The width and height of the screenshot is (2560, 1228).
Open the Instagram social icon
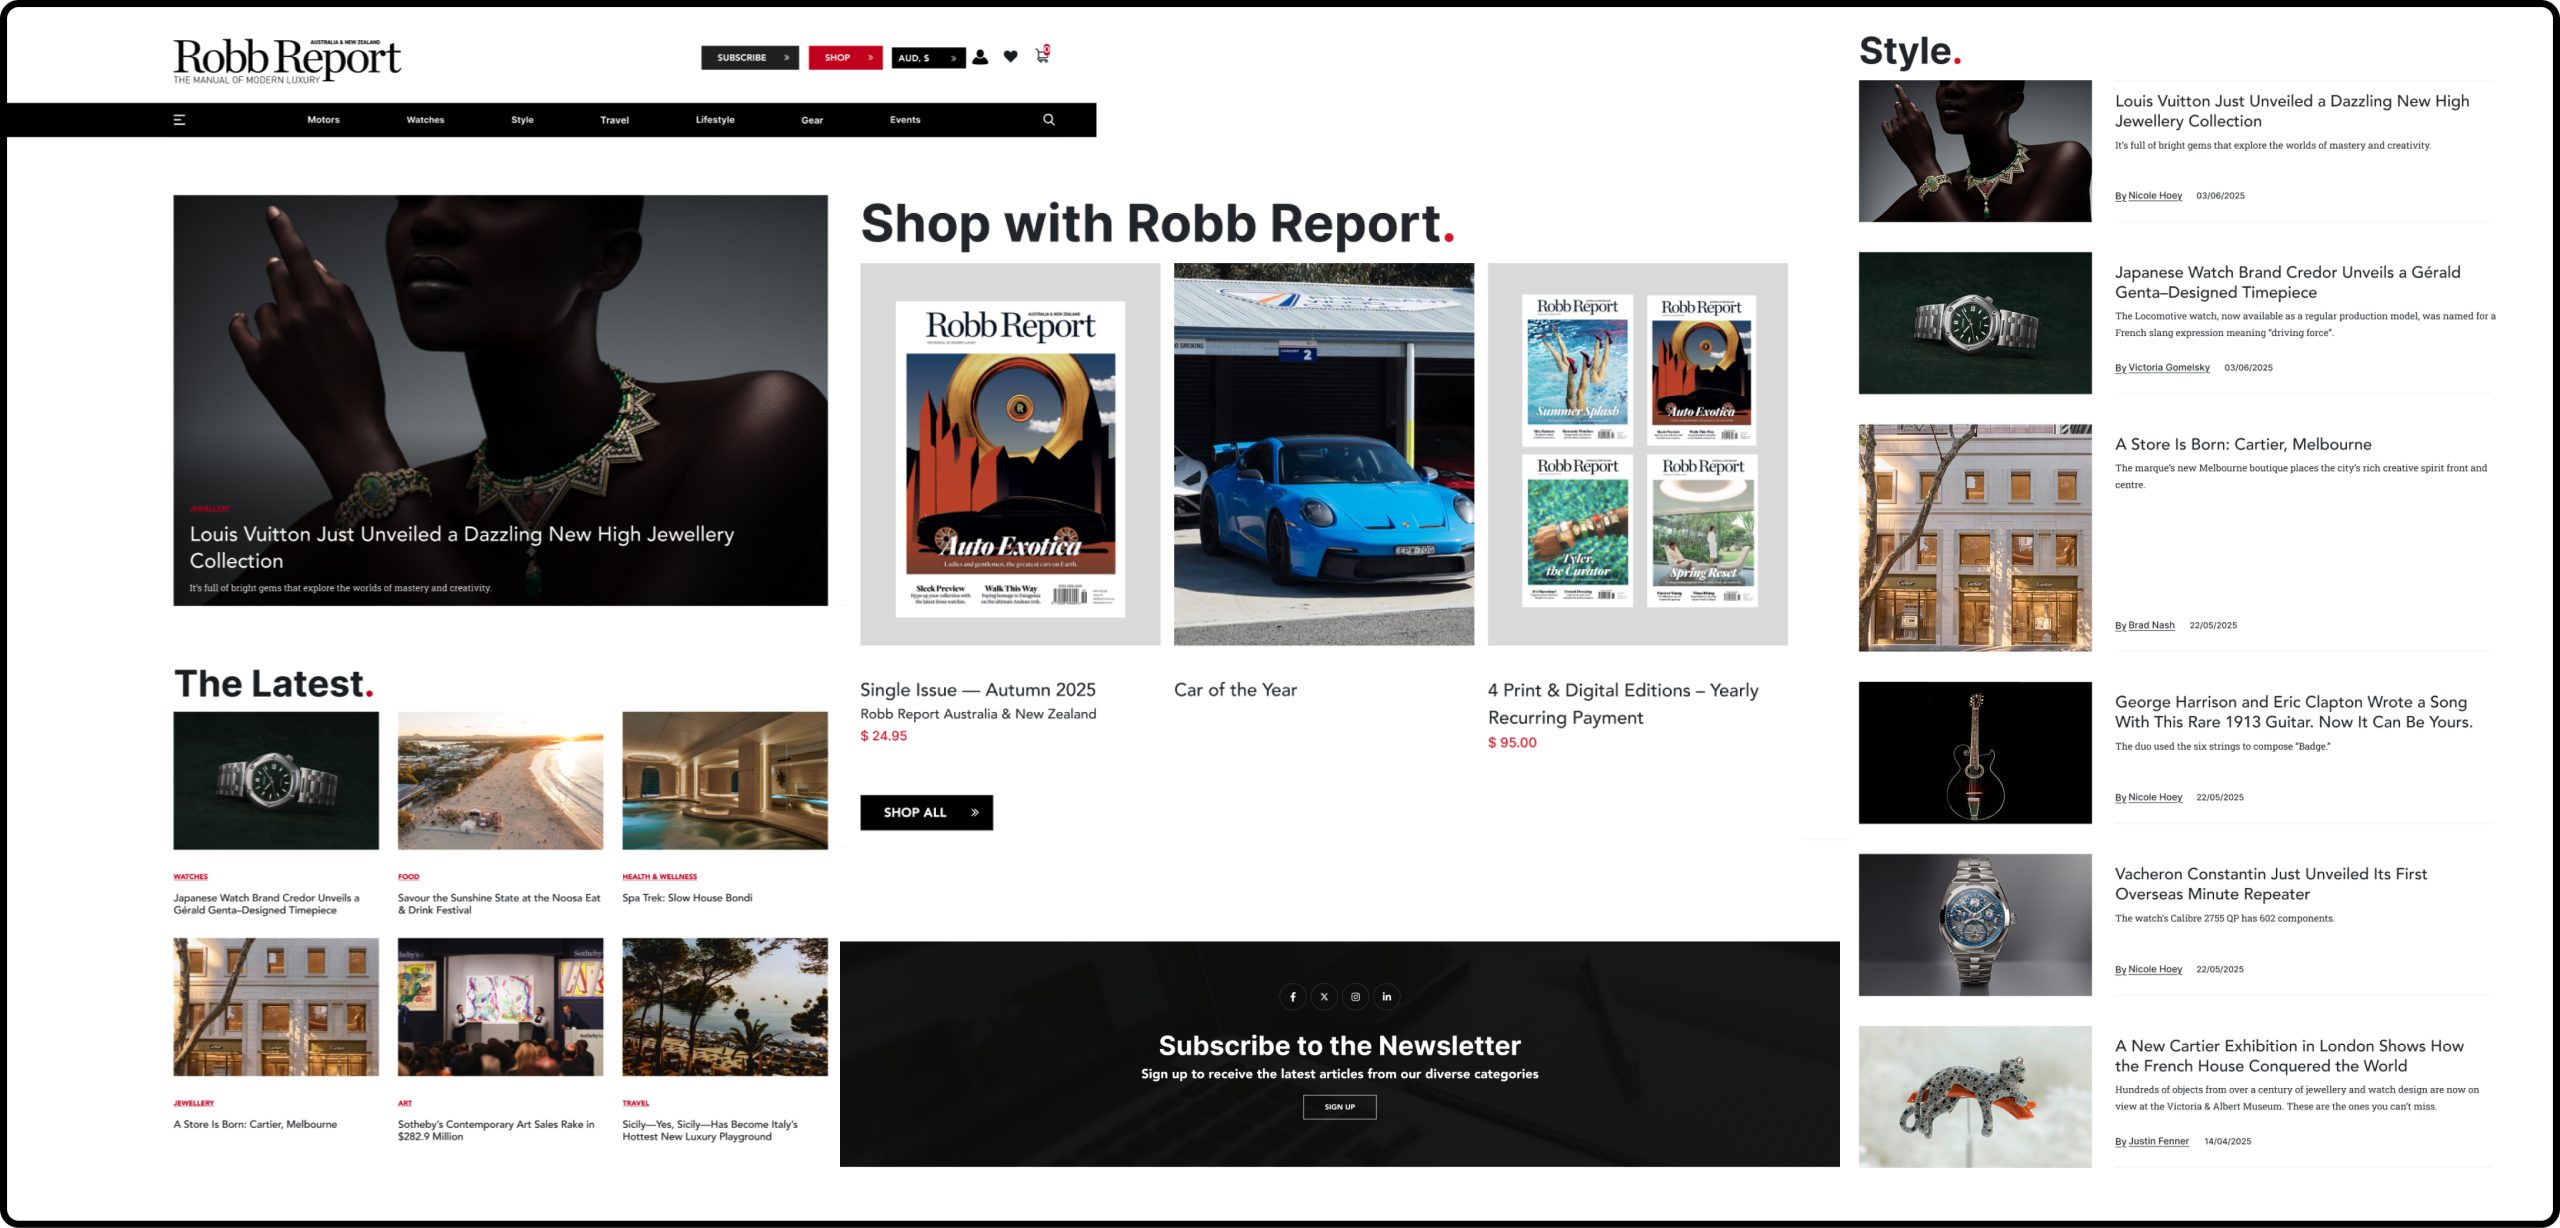pyautogui.click(x=1355, y=997)
